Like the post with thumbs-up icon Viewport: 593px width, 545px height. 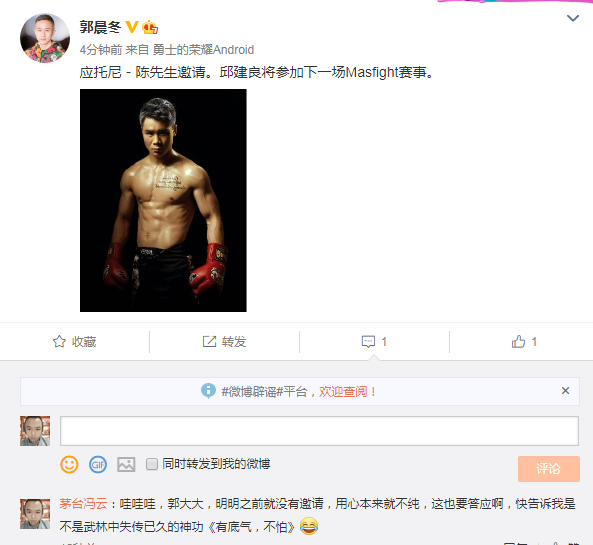518,342
